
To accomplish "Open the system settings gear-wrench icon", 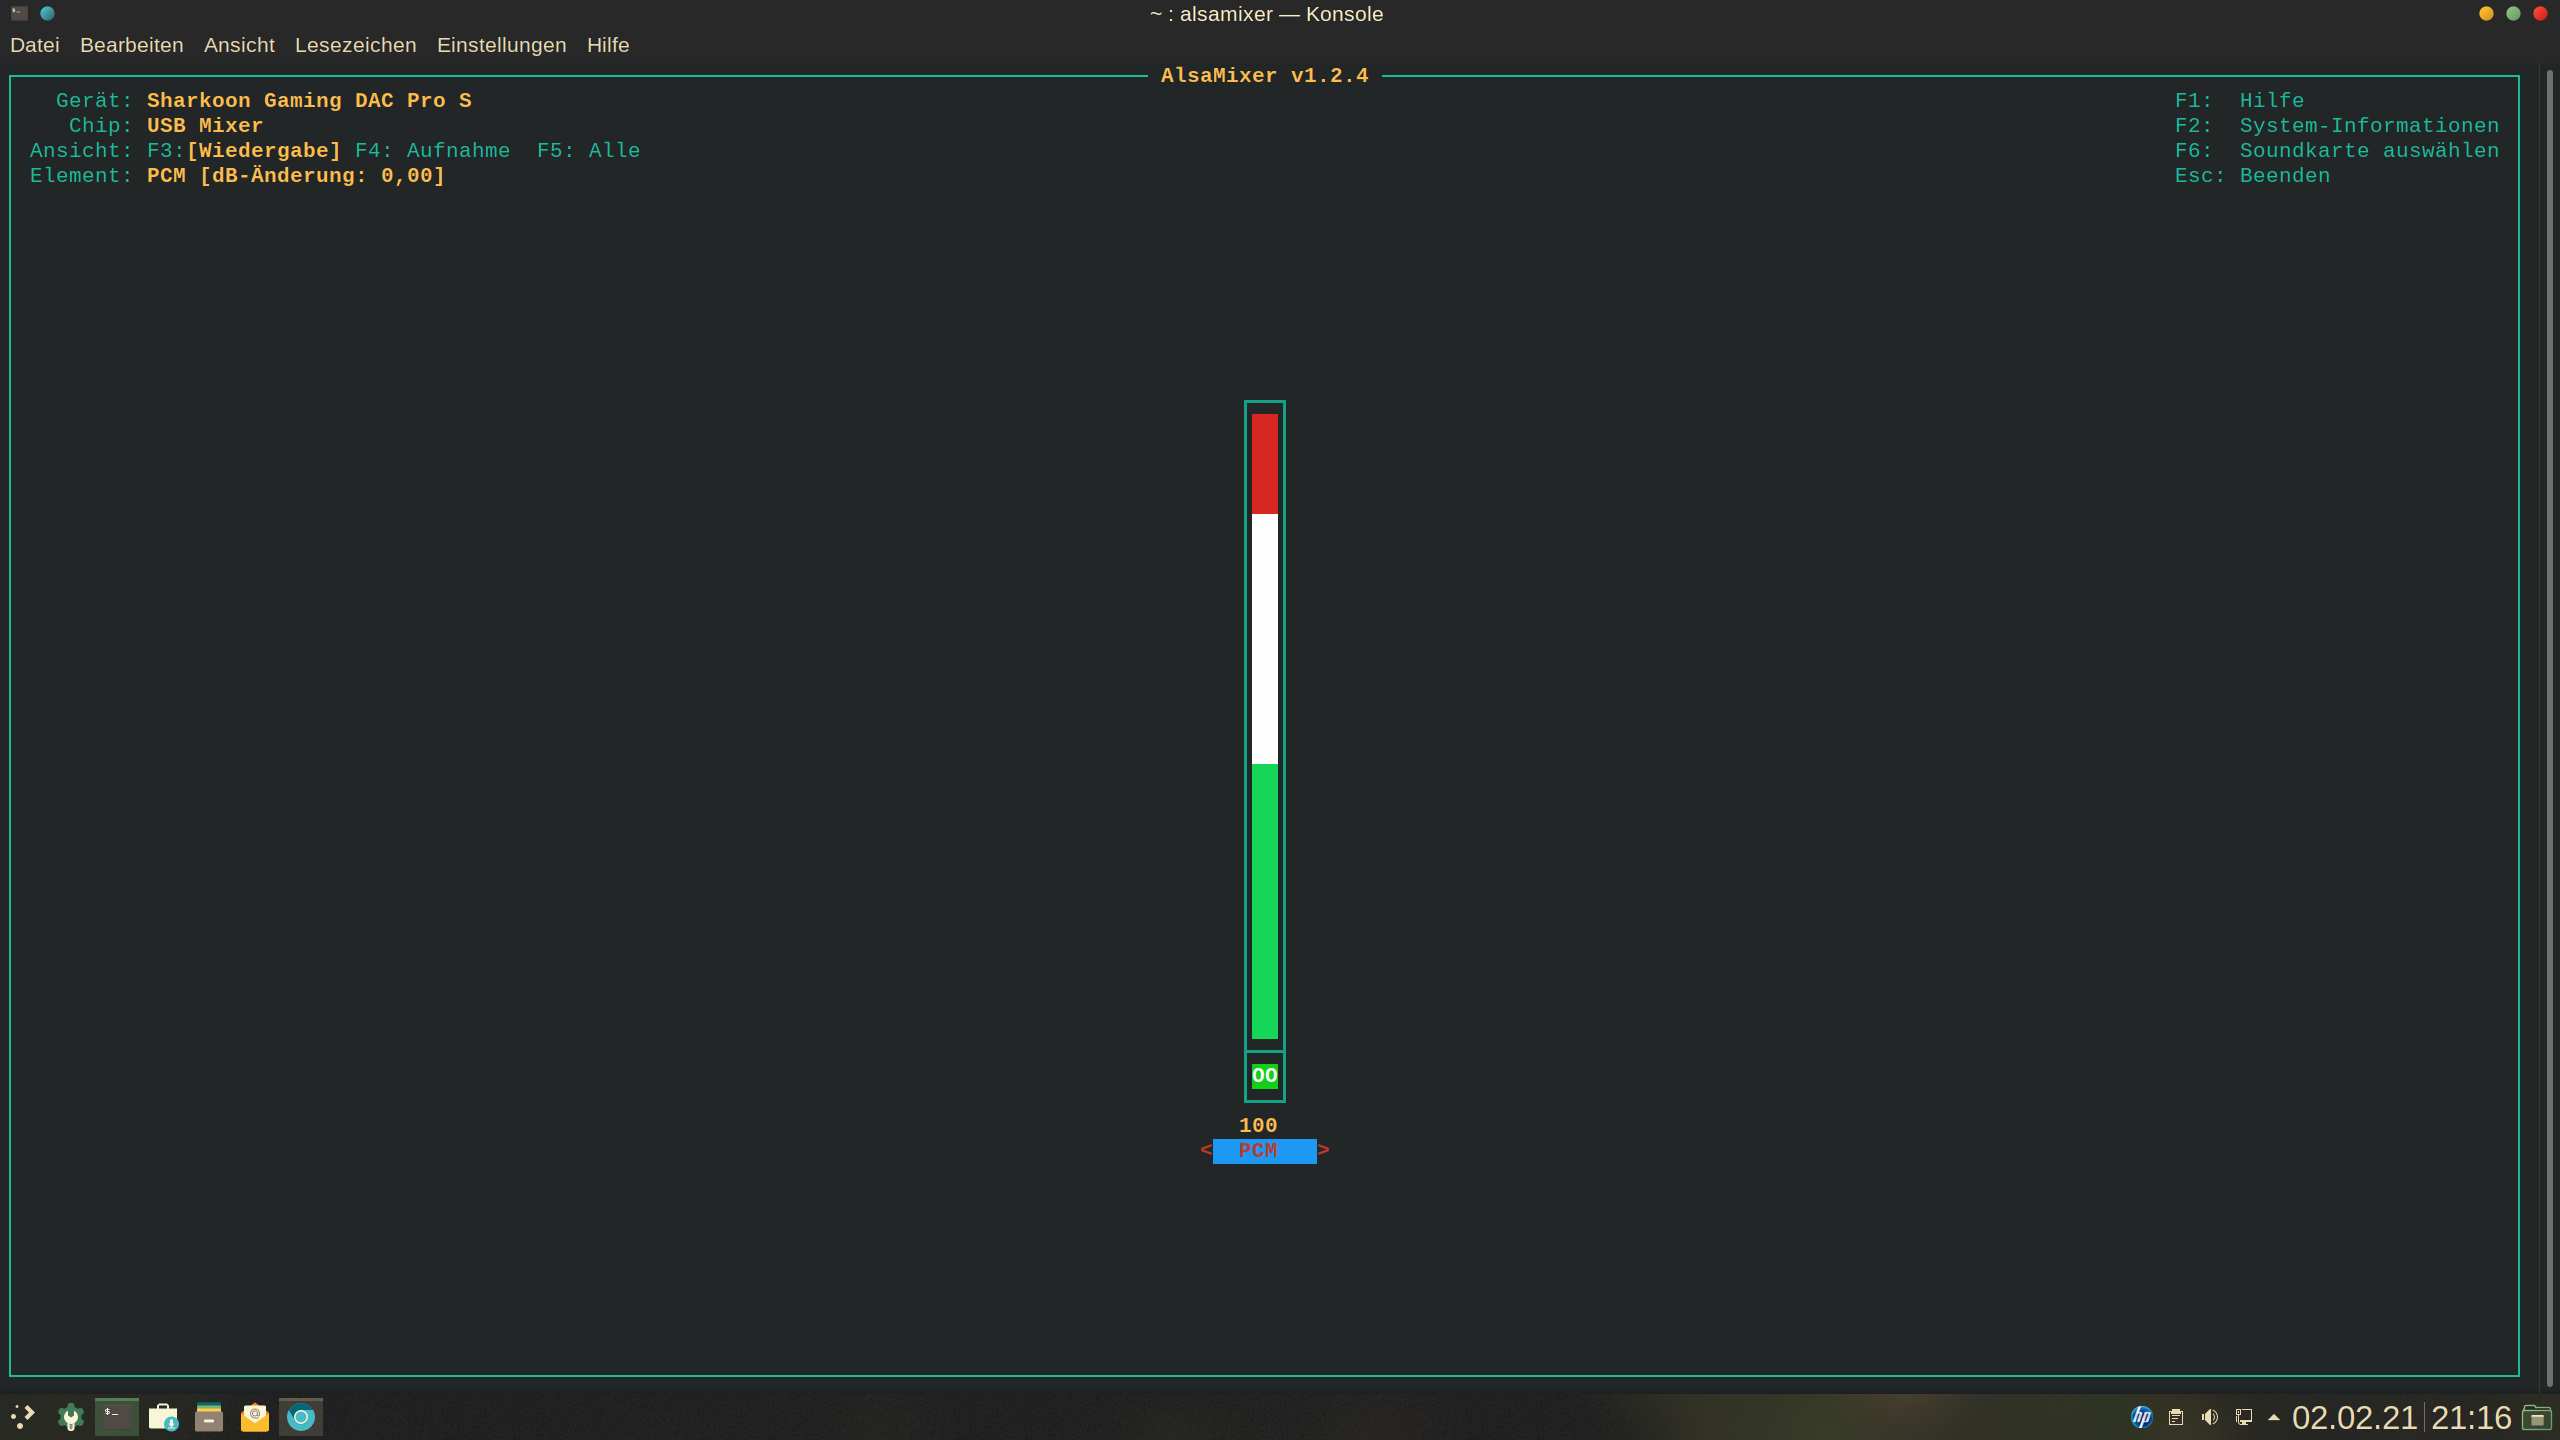I will 70,1417.
